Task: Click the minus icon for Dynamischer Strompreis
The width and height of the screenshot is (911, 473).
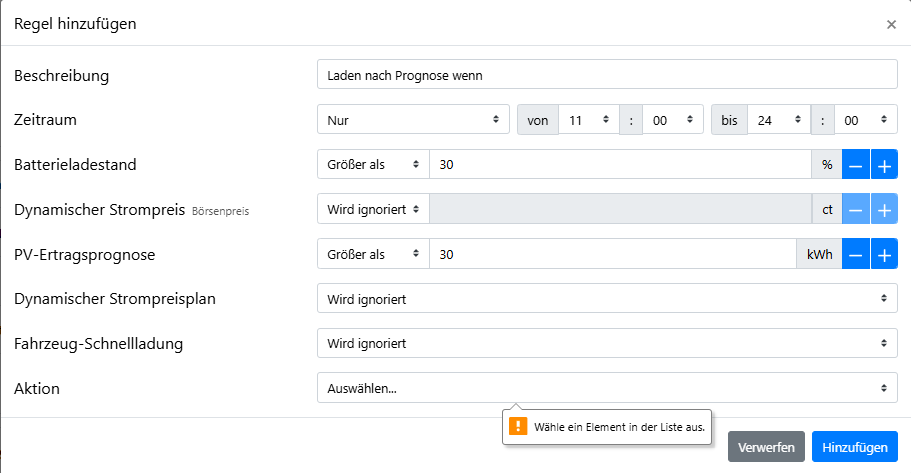Action: click(855, 209)
